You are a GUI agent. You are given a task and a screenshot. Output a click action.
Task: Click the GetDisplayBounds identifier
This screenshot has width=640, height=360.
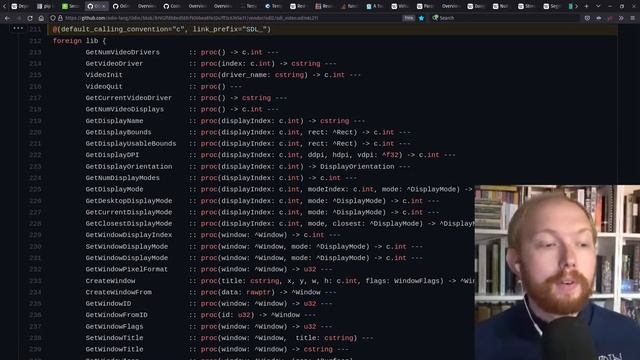(118, 132)
